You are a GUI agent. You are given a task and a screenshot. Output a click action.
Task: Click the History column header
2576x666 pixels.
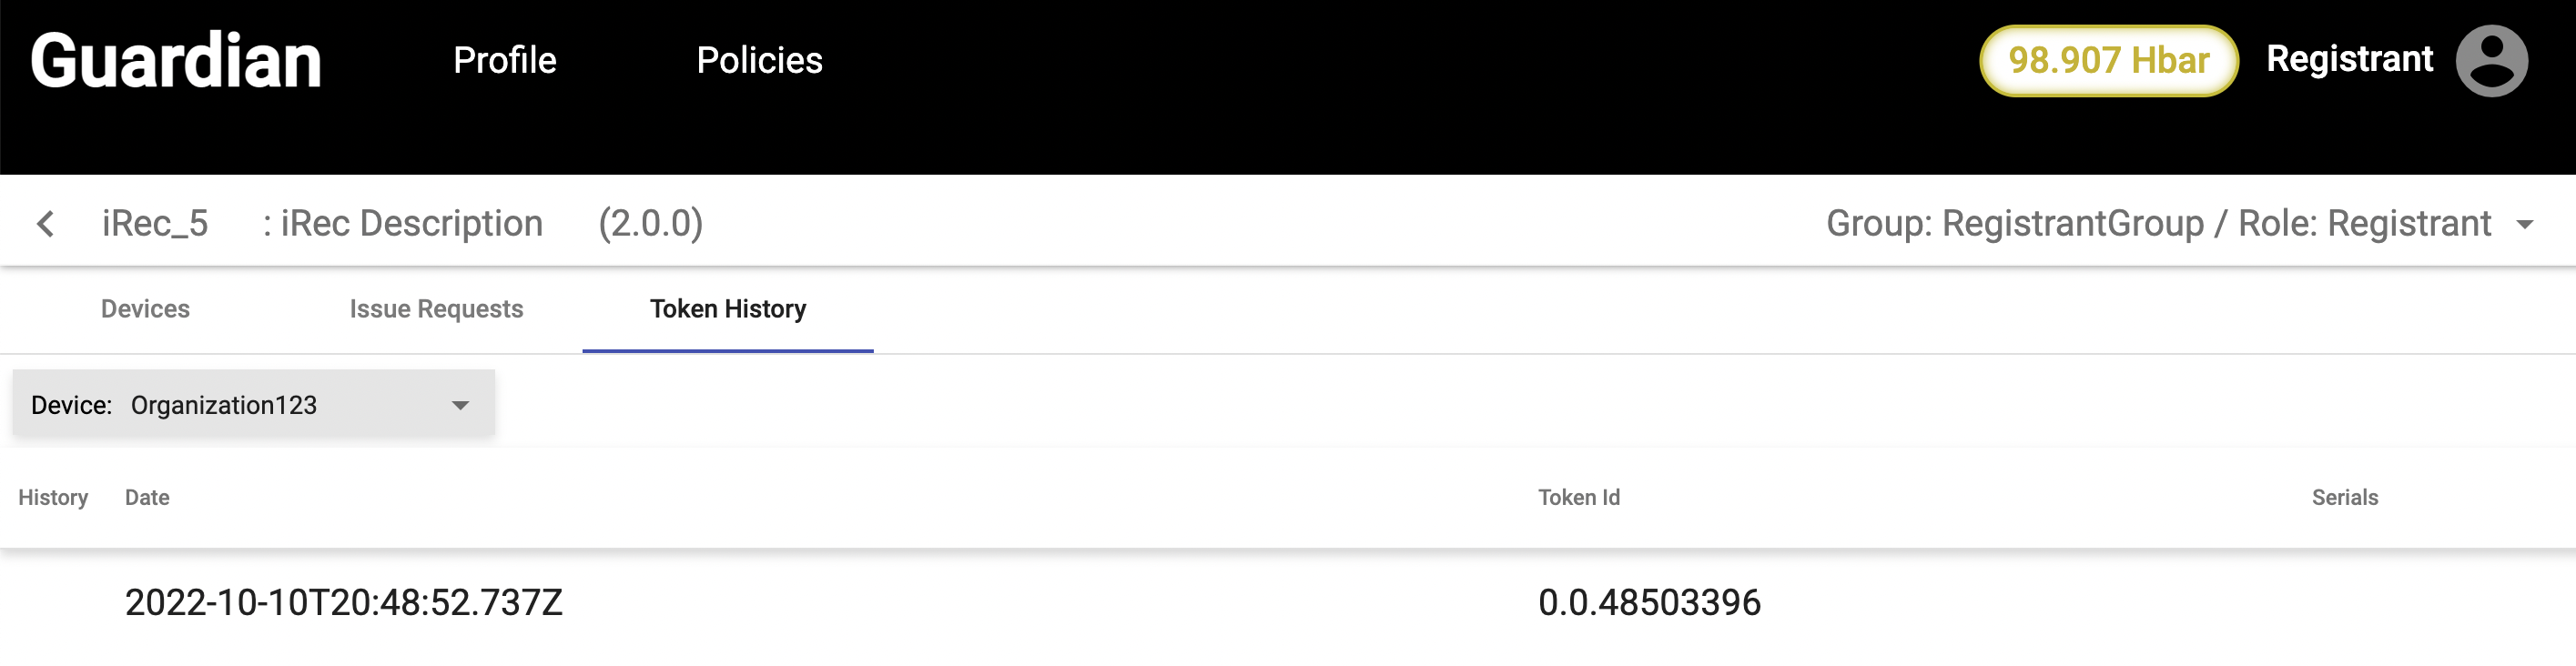pyautogui.click(x=53, y=497)
